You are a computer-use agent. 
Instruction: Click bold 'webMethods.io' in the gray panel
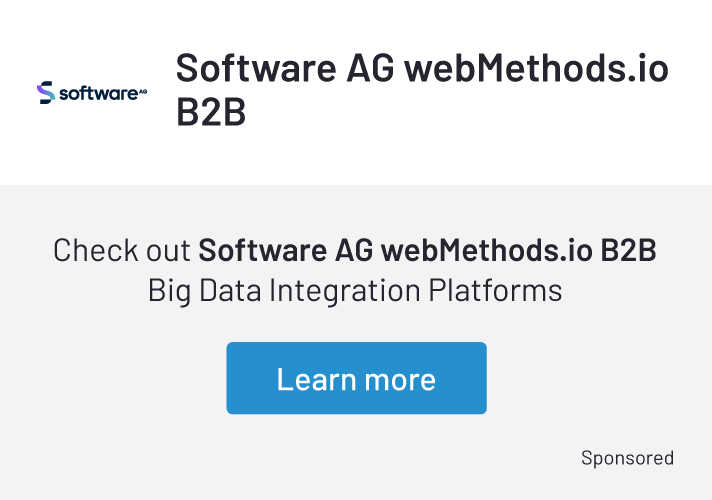pos(486,250)
